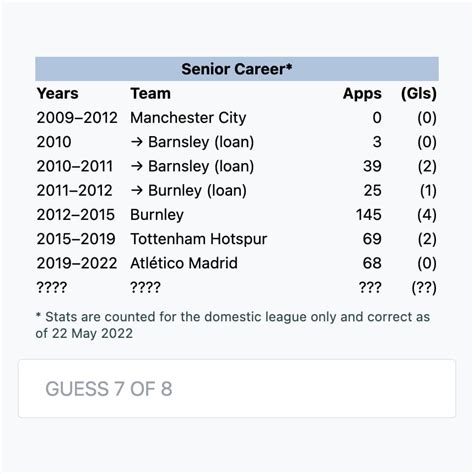Select the Burnley loan team entry
The width and height of the screenshot is (474, 474).
(188, 191)
